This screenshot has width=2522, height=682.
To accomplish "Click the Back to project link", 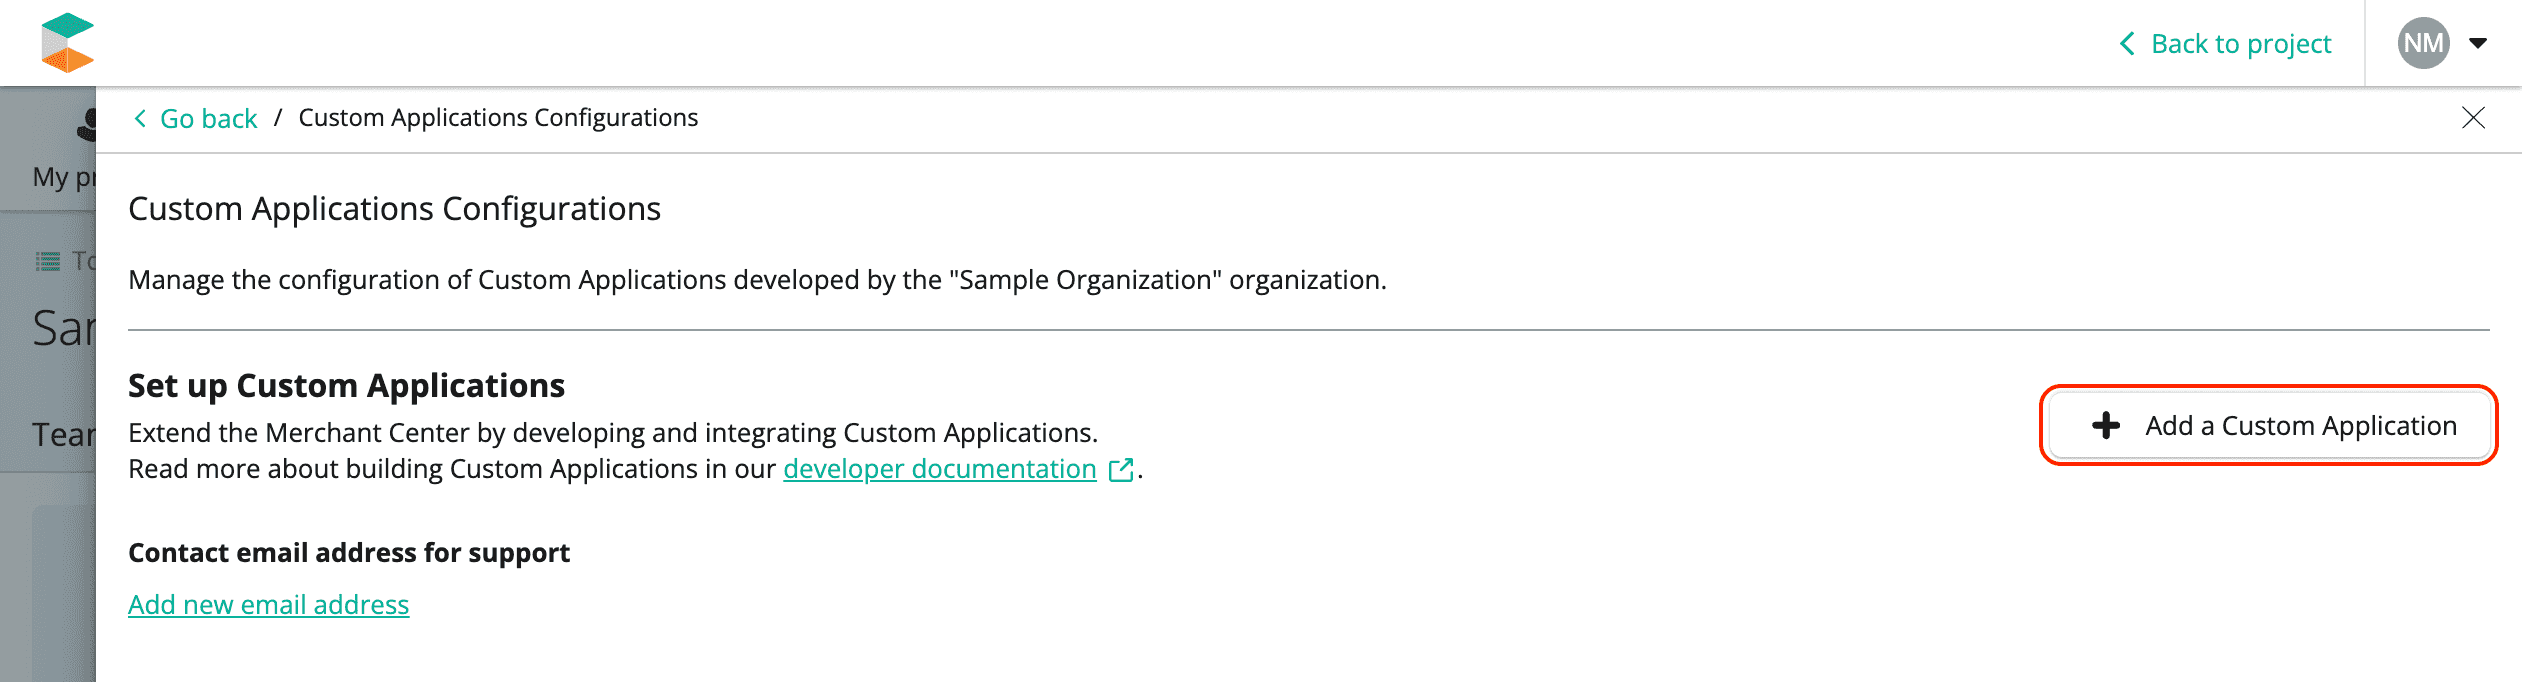I will [x=2240, y=44].
